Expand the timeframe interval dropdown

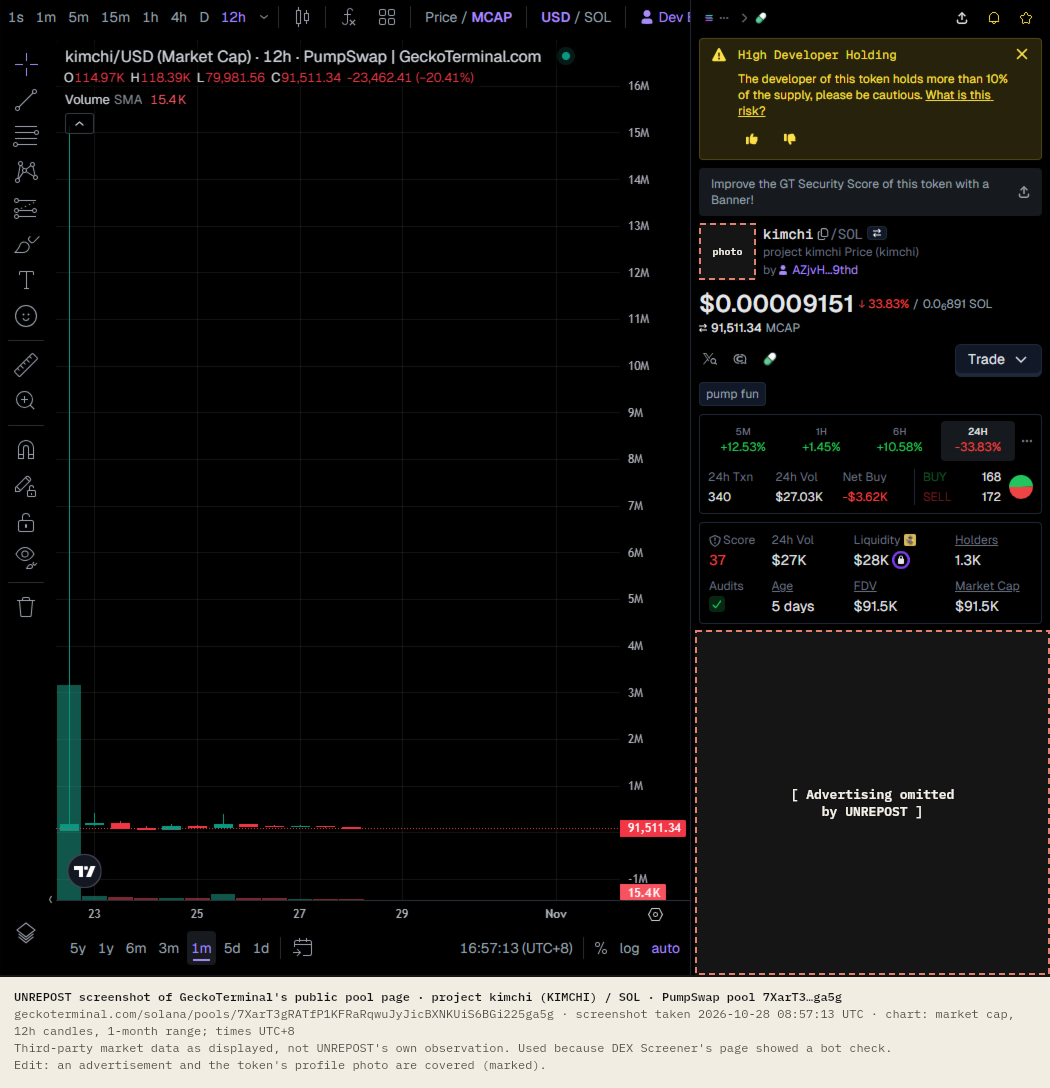[x=264, y=17]
